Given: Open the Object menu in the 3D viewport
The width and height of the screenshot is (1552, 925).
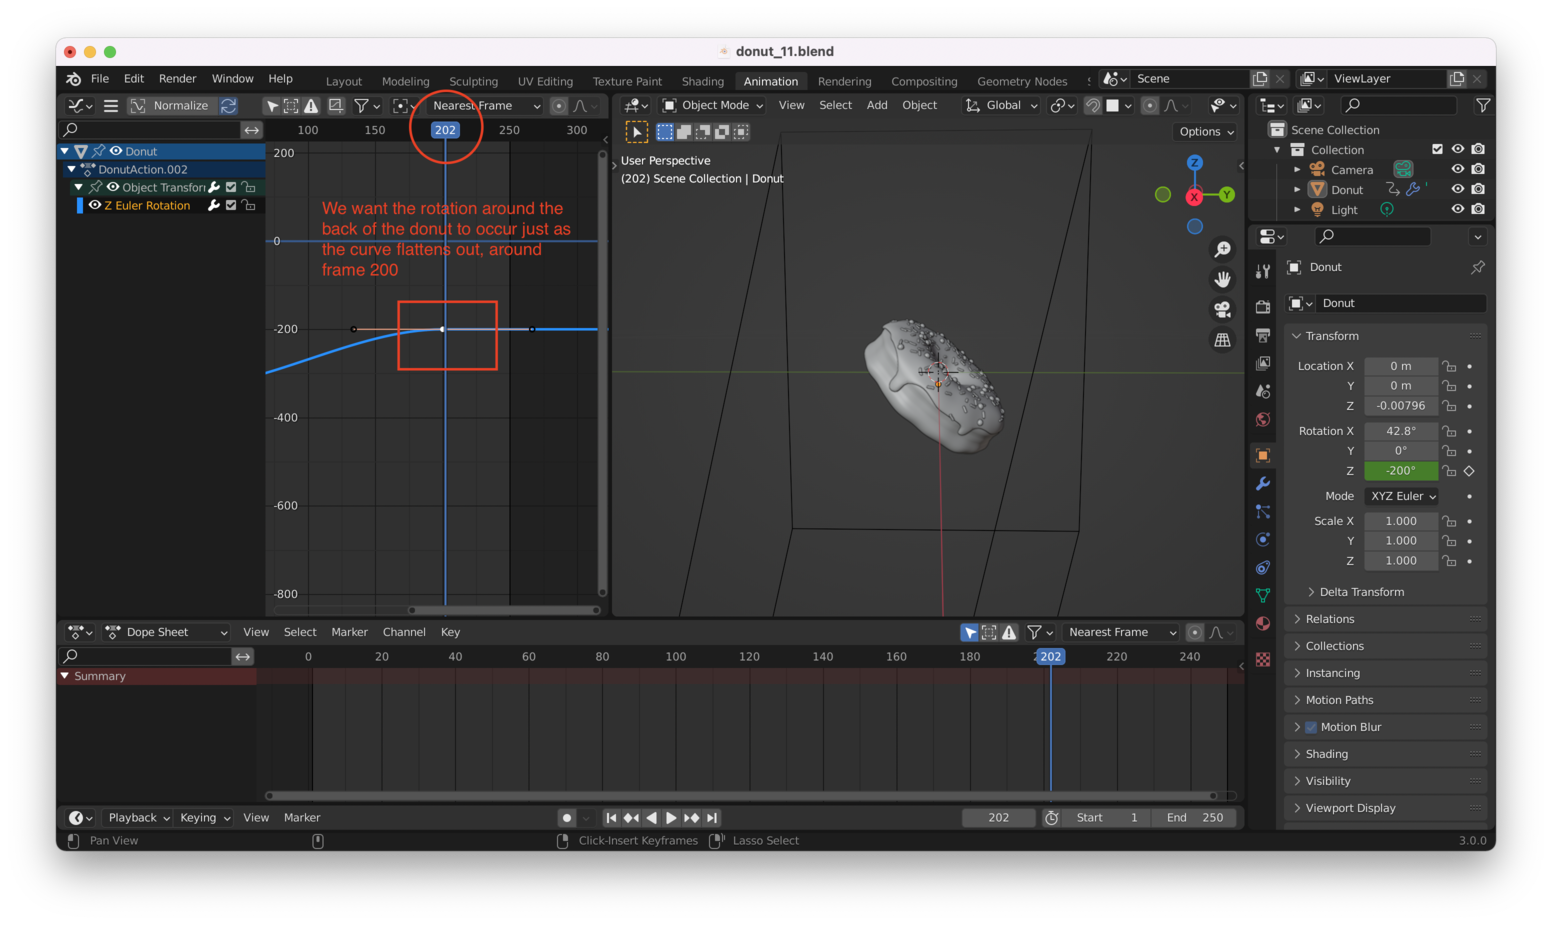Looking at the screenshot, I should pos(919,105).
